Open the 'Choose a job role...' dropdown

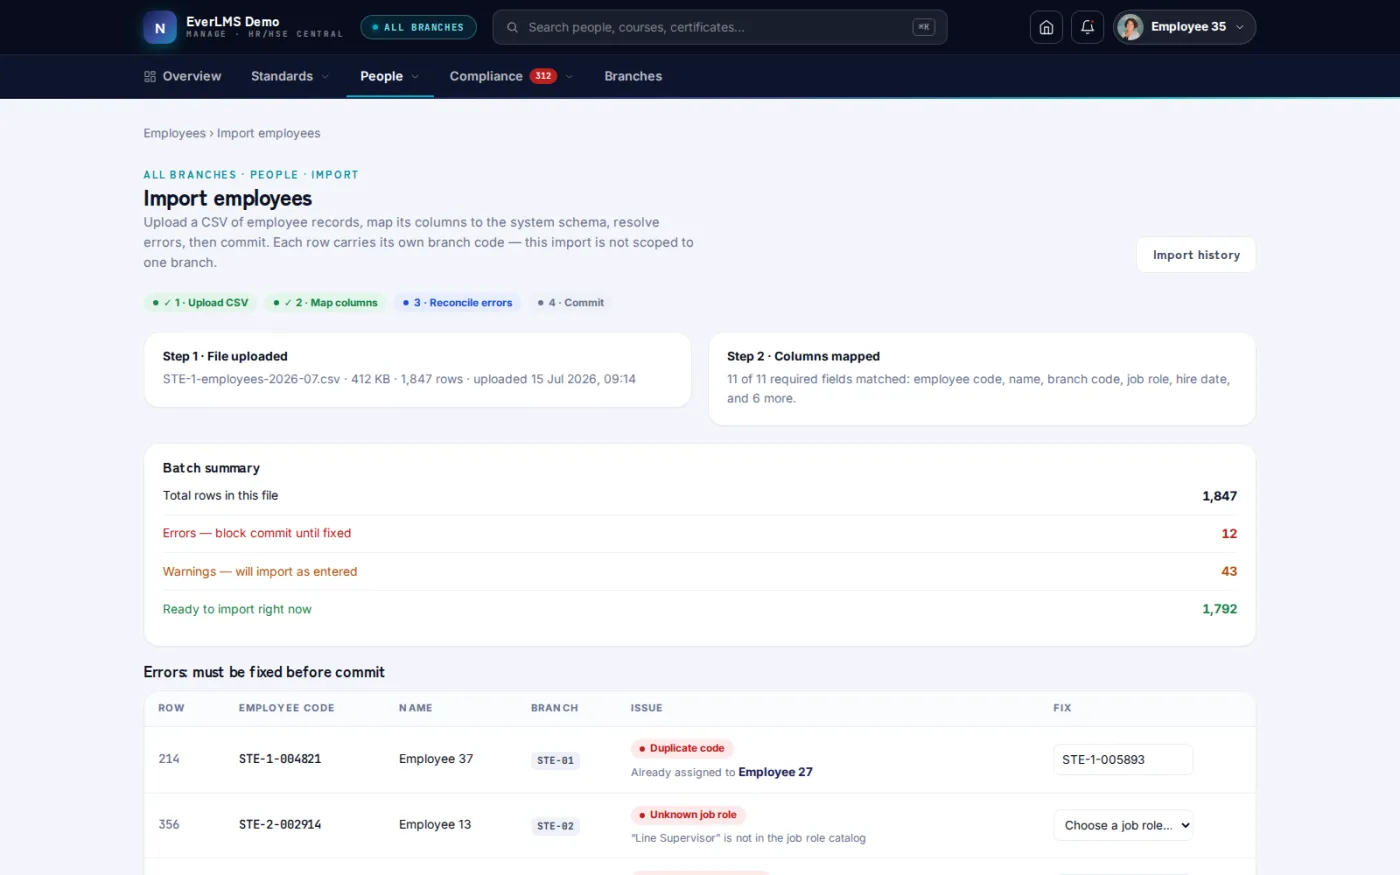coord(1123,825)
